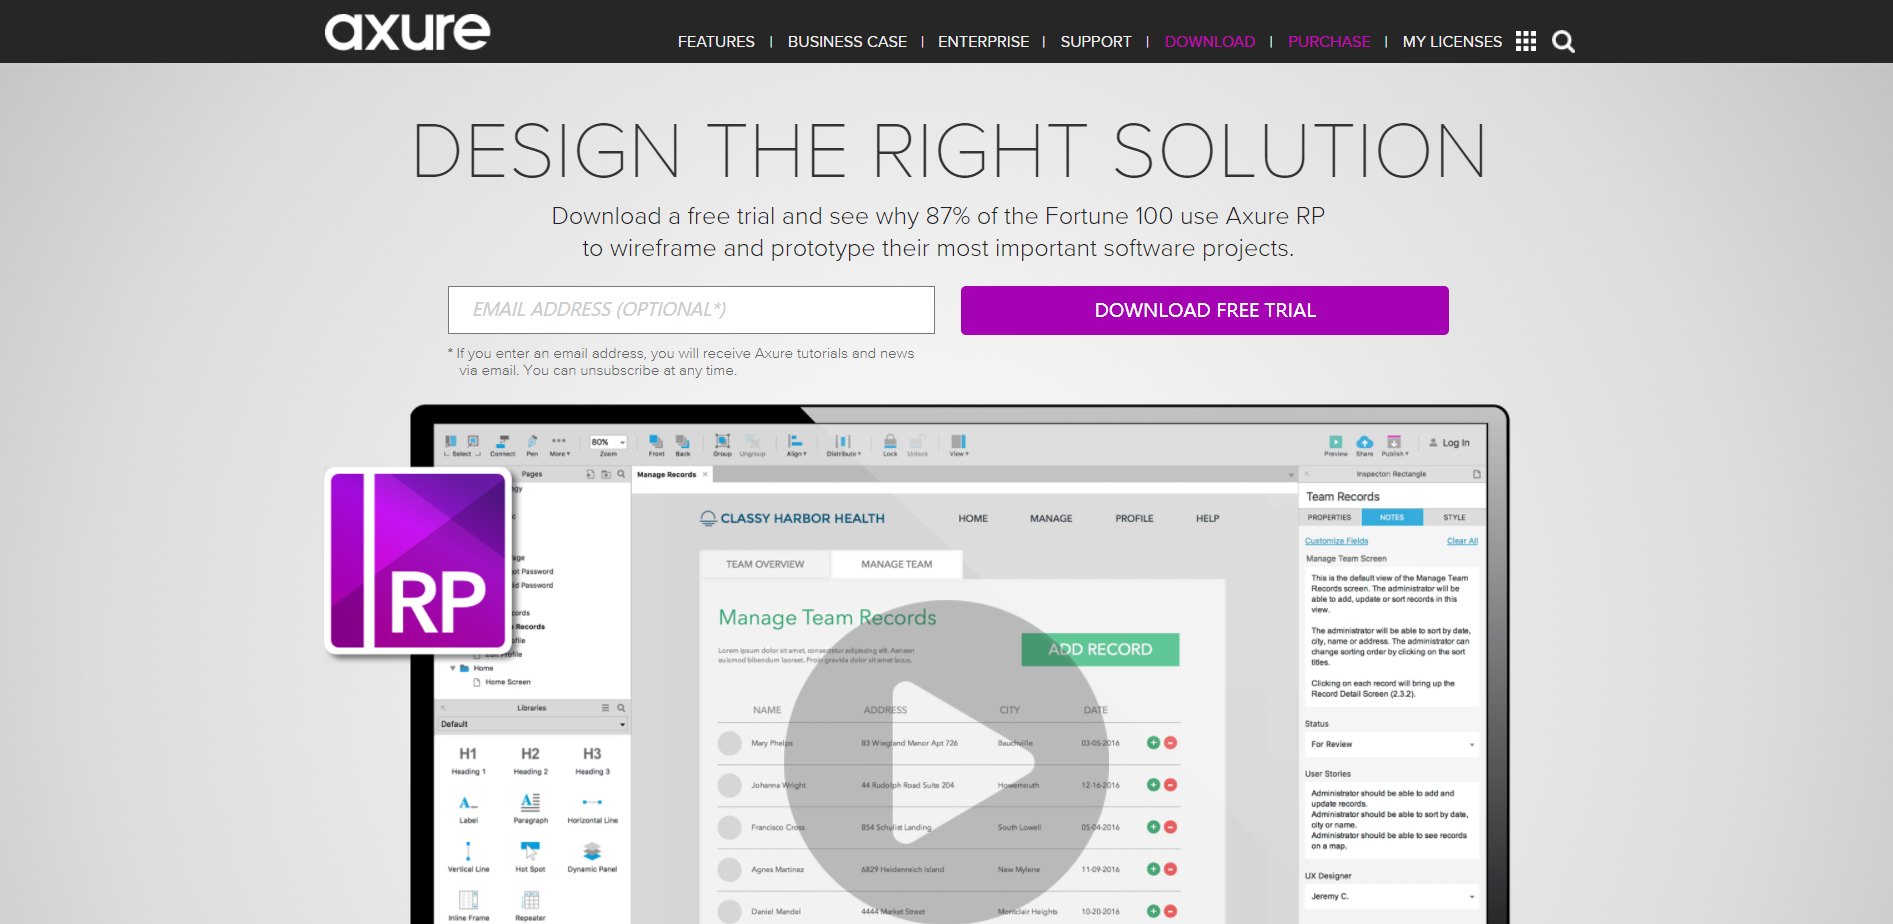
Task: Open the apps grid icon in header
Action: click(1526, 41)
